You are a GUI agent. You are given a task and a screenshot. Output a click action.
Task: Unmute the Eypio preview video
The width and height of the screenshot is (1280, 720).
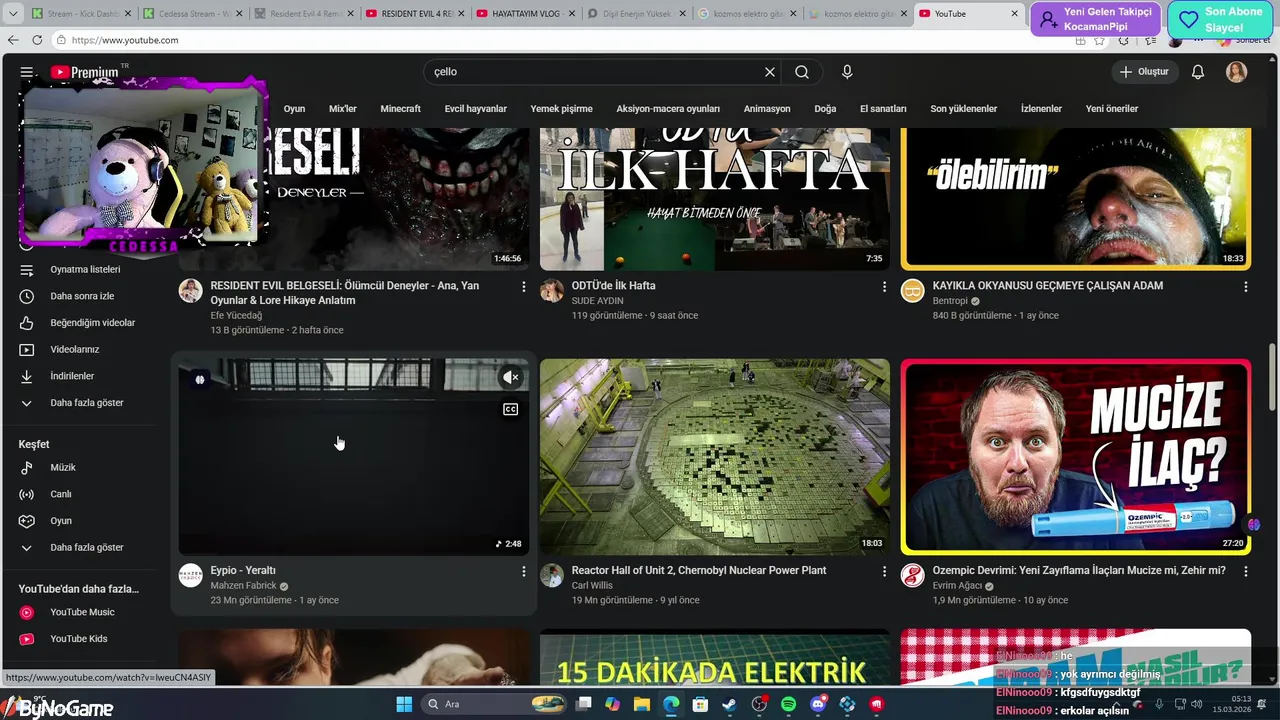coord(511,377)
